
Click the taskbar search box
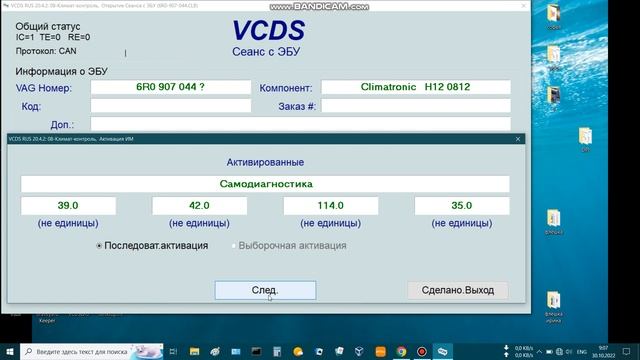92,351
